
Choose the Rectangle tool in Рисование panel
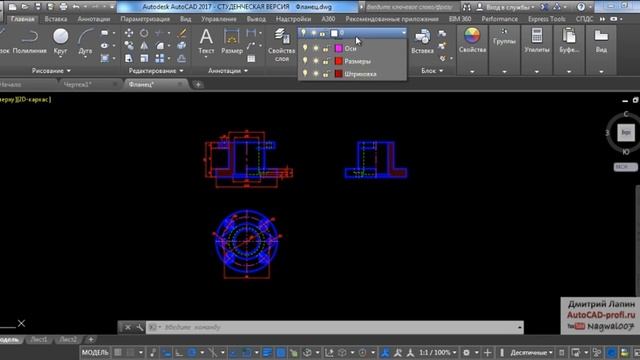[x=105, y=33]
